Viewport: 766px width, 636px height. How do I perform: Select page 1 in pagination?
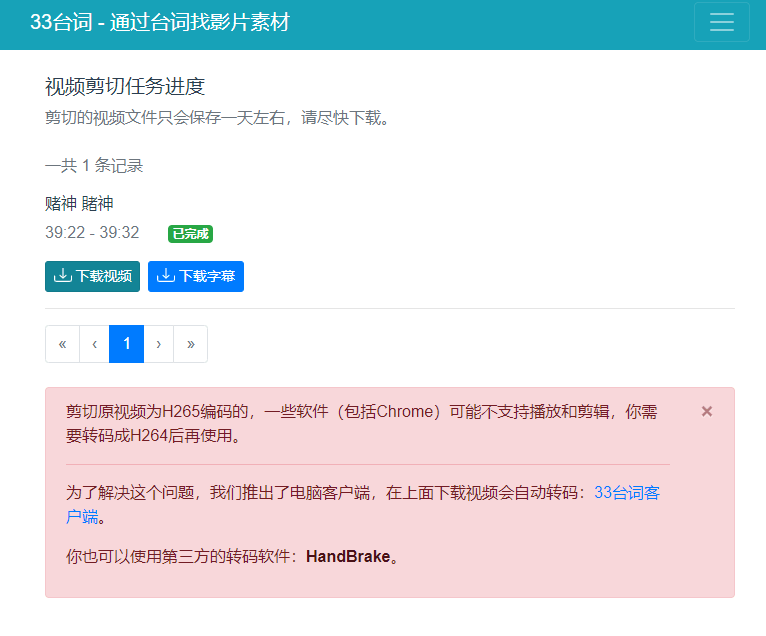click(126, 344)
